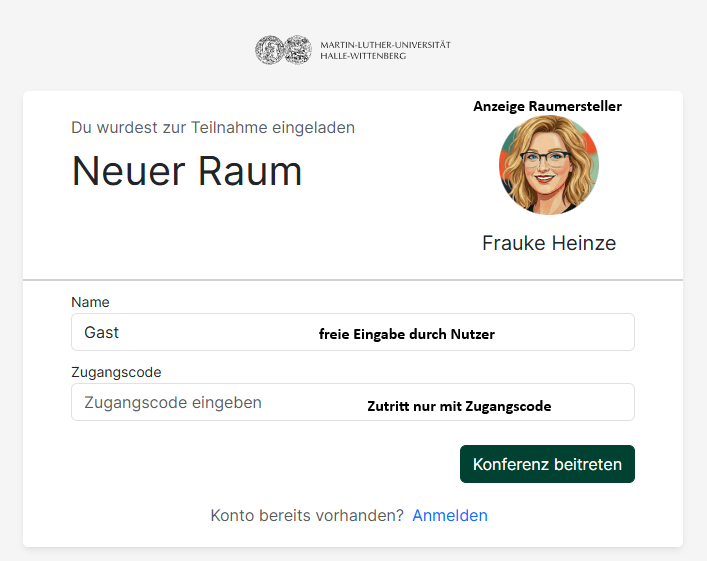Click the Du wurdest zur Teilnahme eingeladen text
Screen dimensions: 707x561
tap(213, 128)
